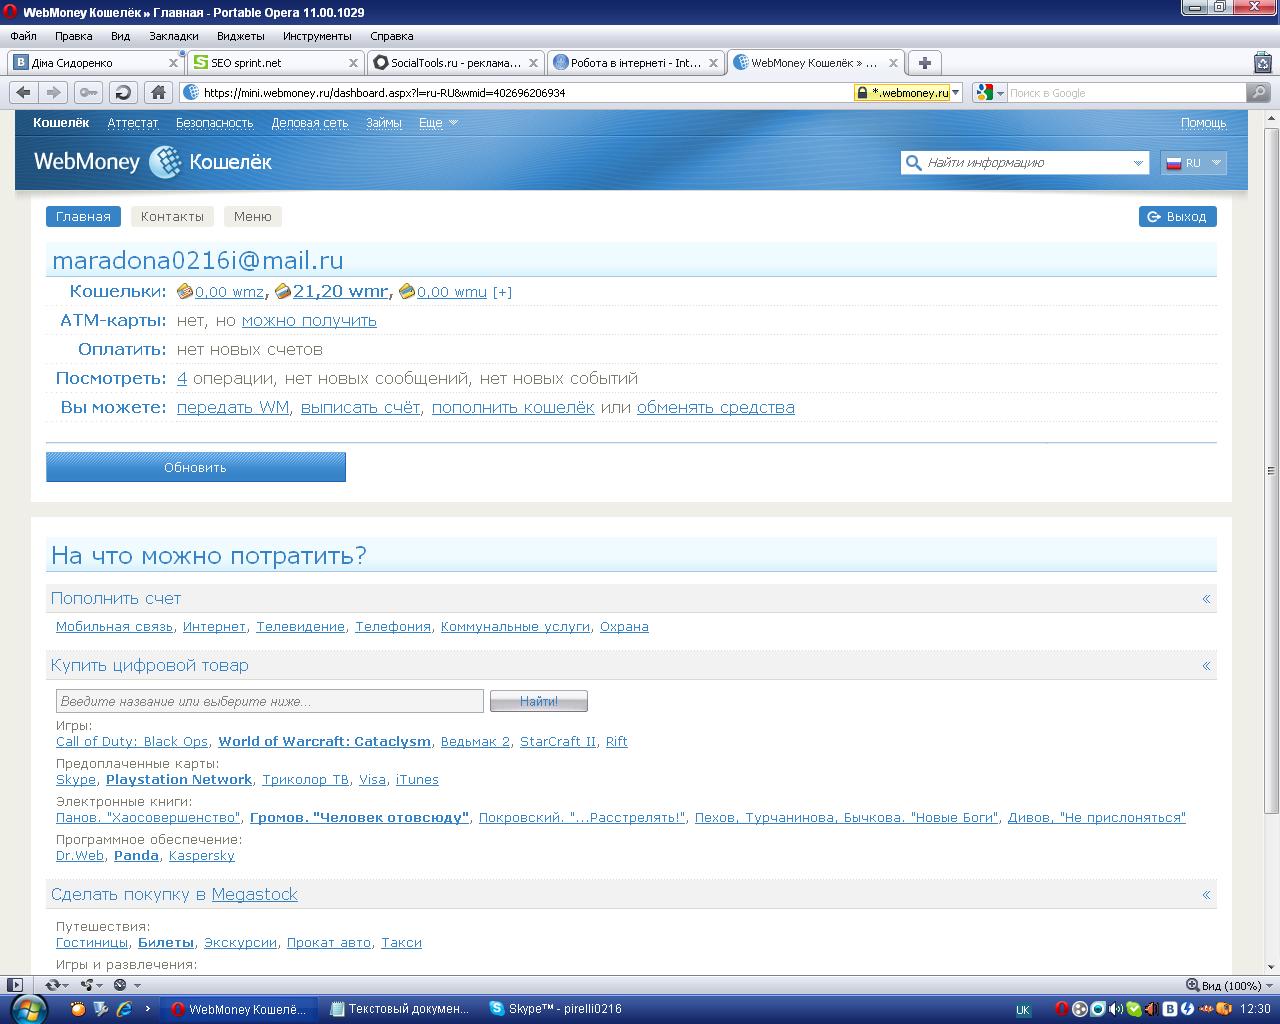This screenshot has height=1024, width=1280.
Task: Open the Текстовый документ taskbar button
Action: [399, 1009]
